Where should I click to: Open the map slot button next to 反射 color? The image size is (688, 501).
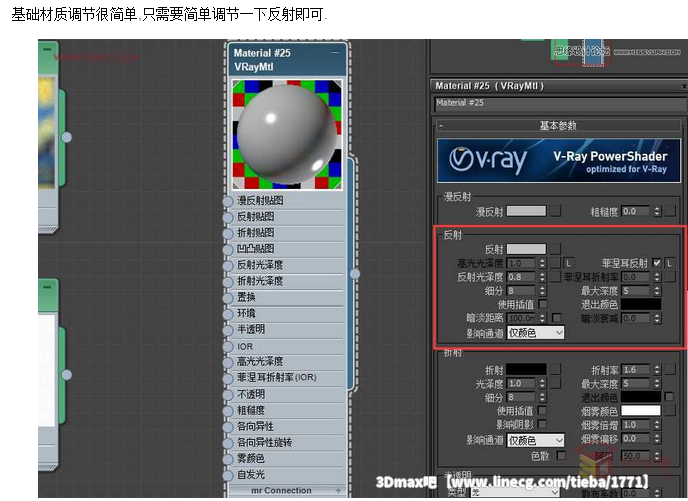[555, 249]
